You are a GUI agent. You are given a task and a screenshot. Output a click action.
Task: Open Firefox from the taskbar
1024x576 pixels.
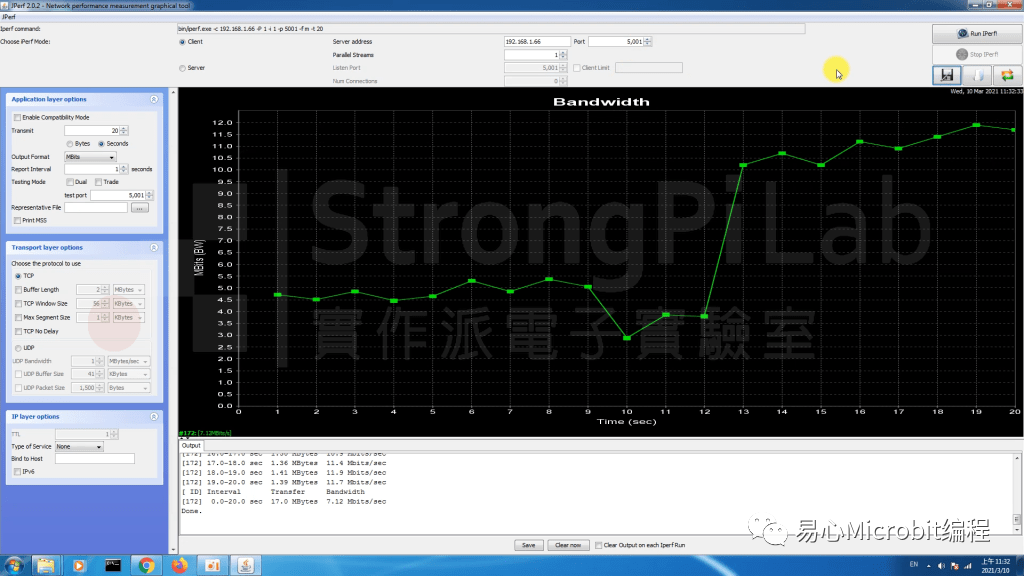click(x=179, y=566)
